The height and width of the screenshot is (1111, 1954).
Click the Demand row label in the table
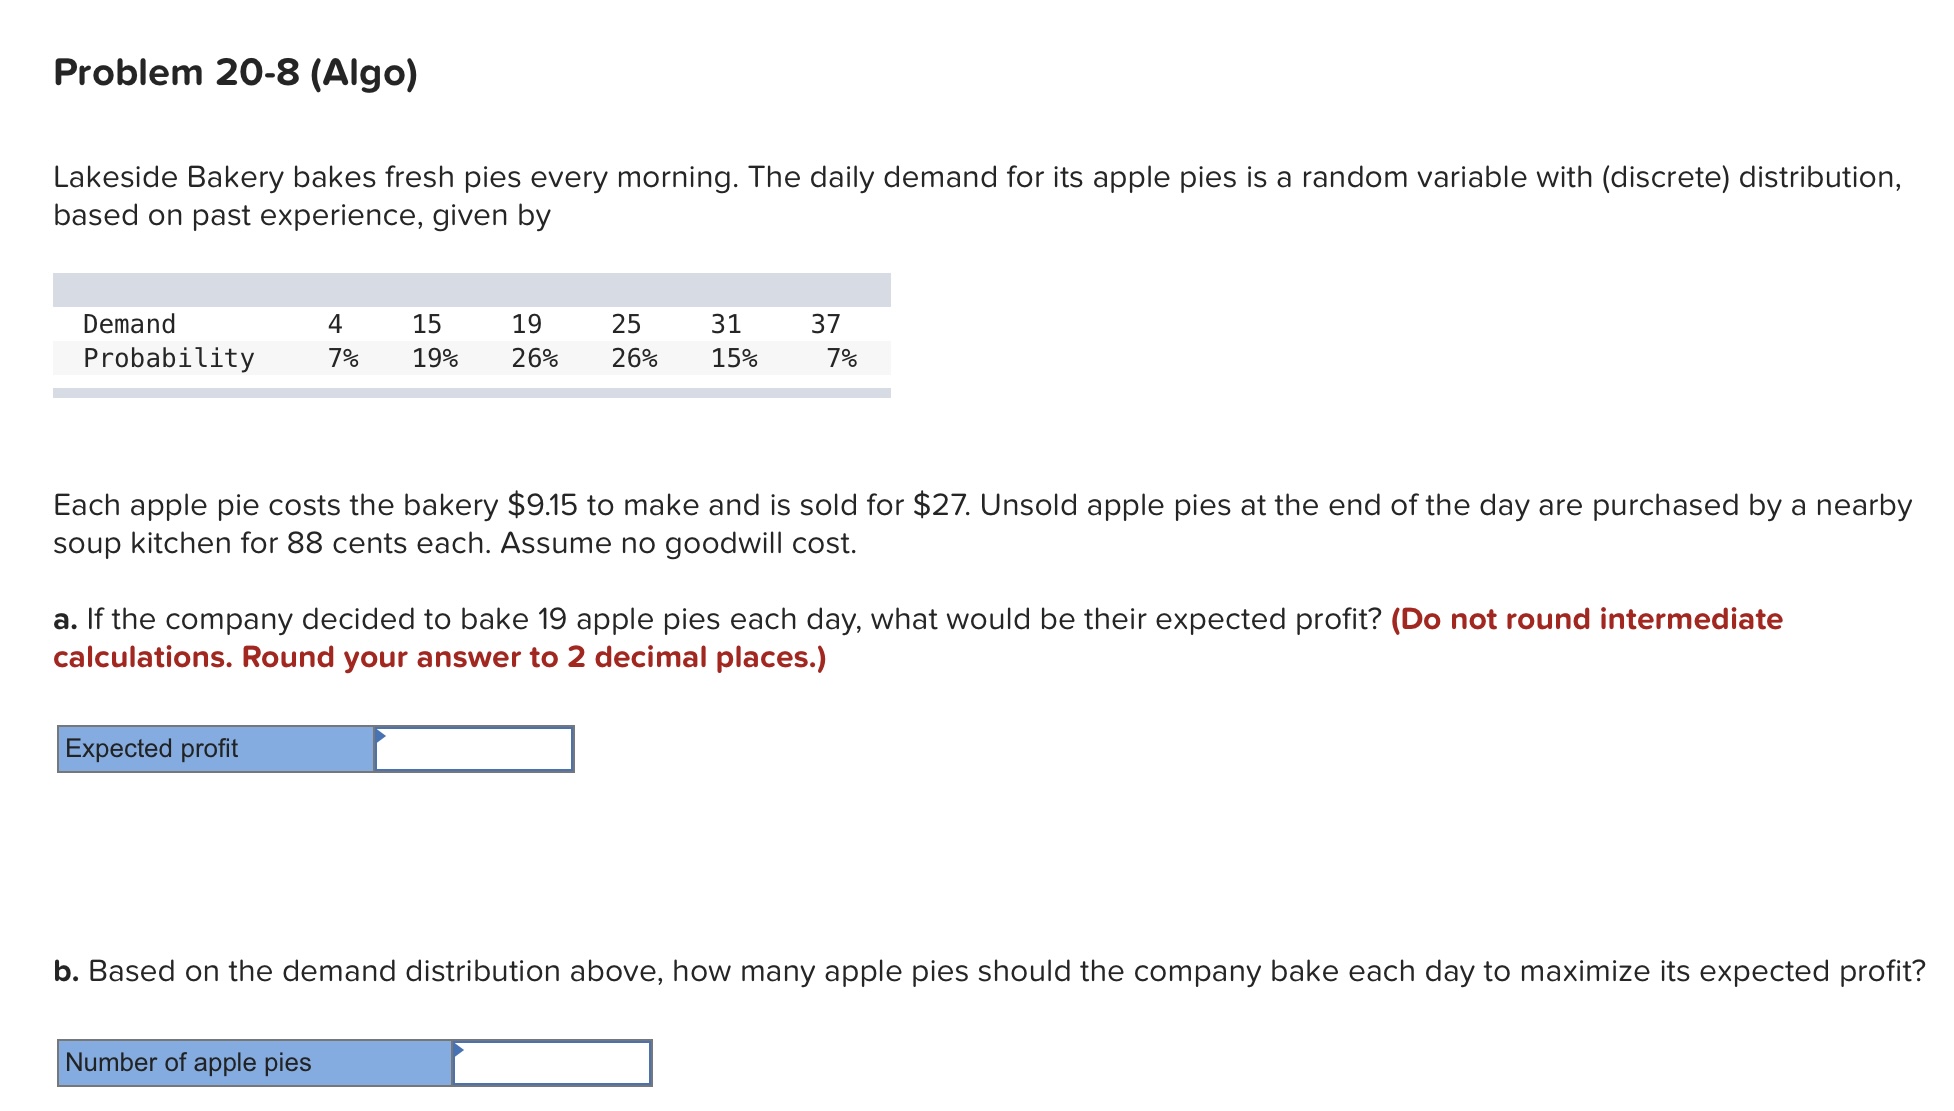coord(128,323)
